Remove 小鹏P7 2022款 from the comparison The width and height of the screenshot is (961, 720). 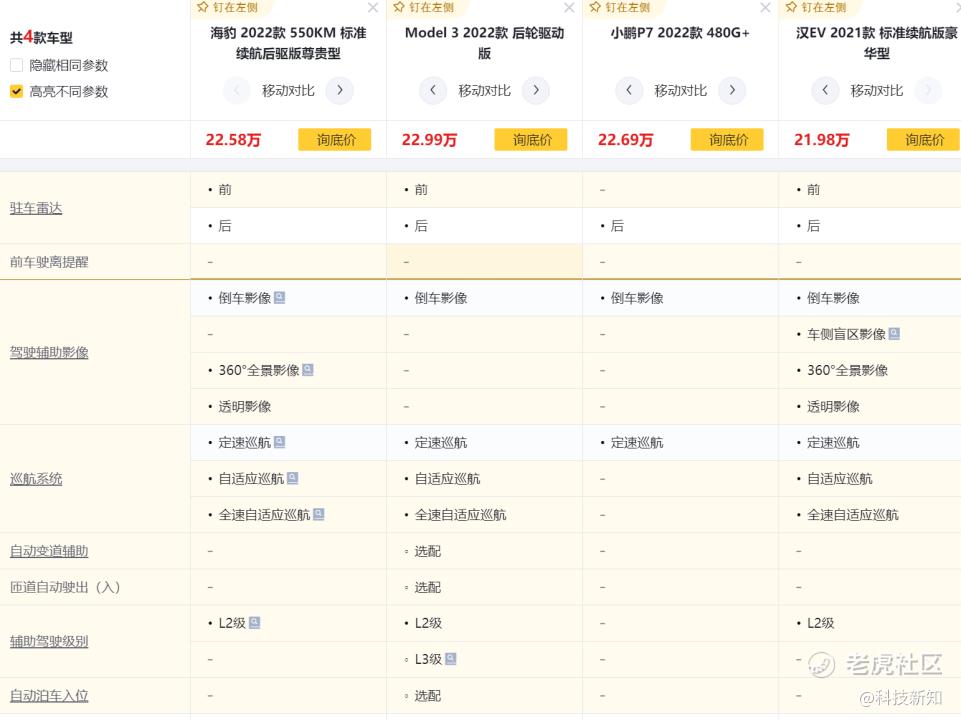pos(765,7)
